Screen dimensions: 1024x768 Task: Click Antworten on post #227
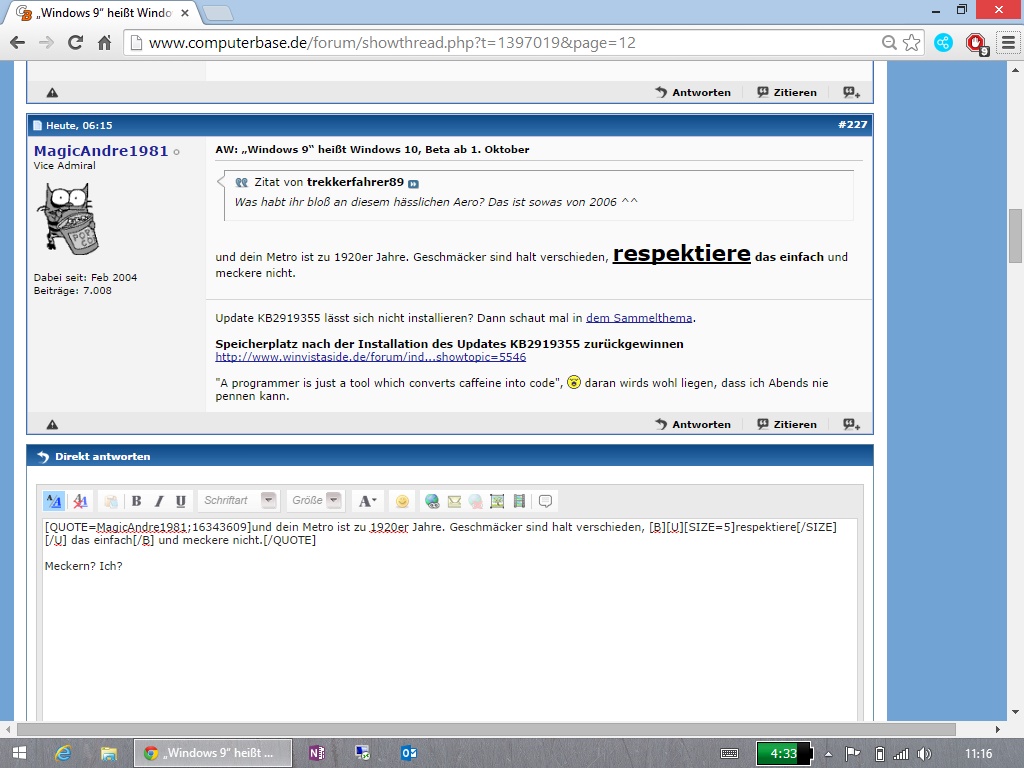693,424
